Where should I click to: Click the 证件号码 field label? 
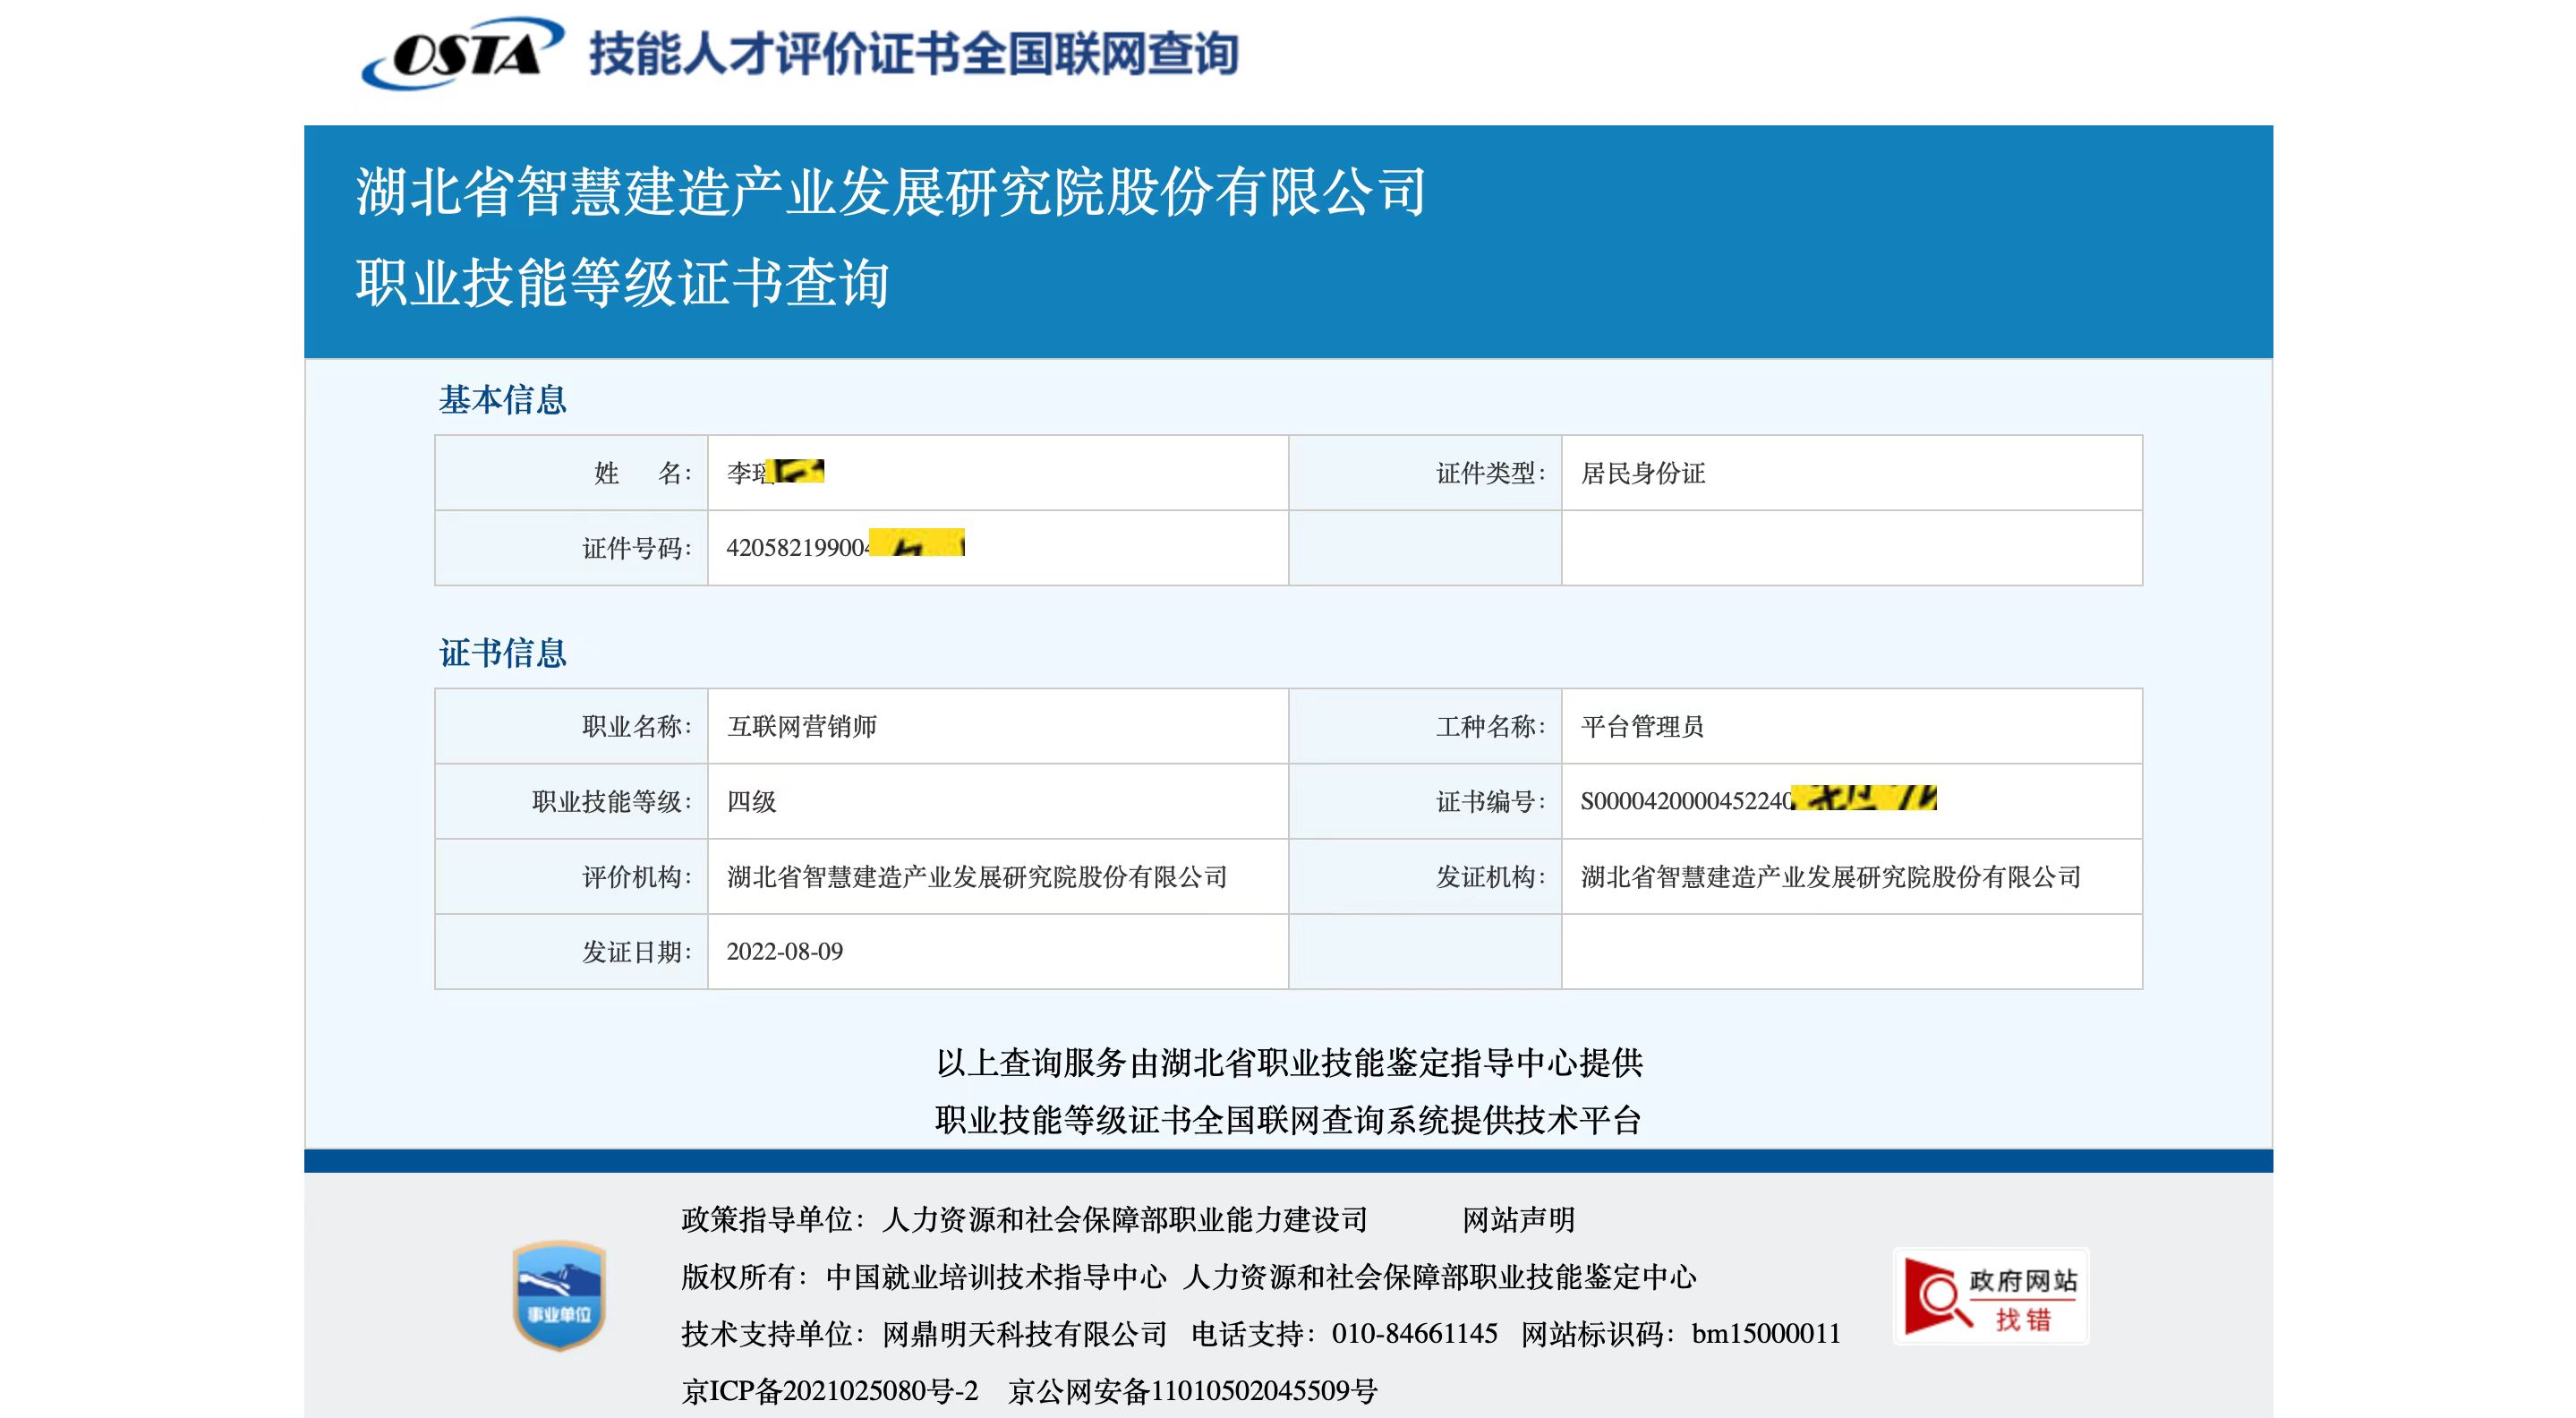click(x=636, y=548)
